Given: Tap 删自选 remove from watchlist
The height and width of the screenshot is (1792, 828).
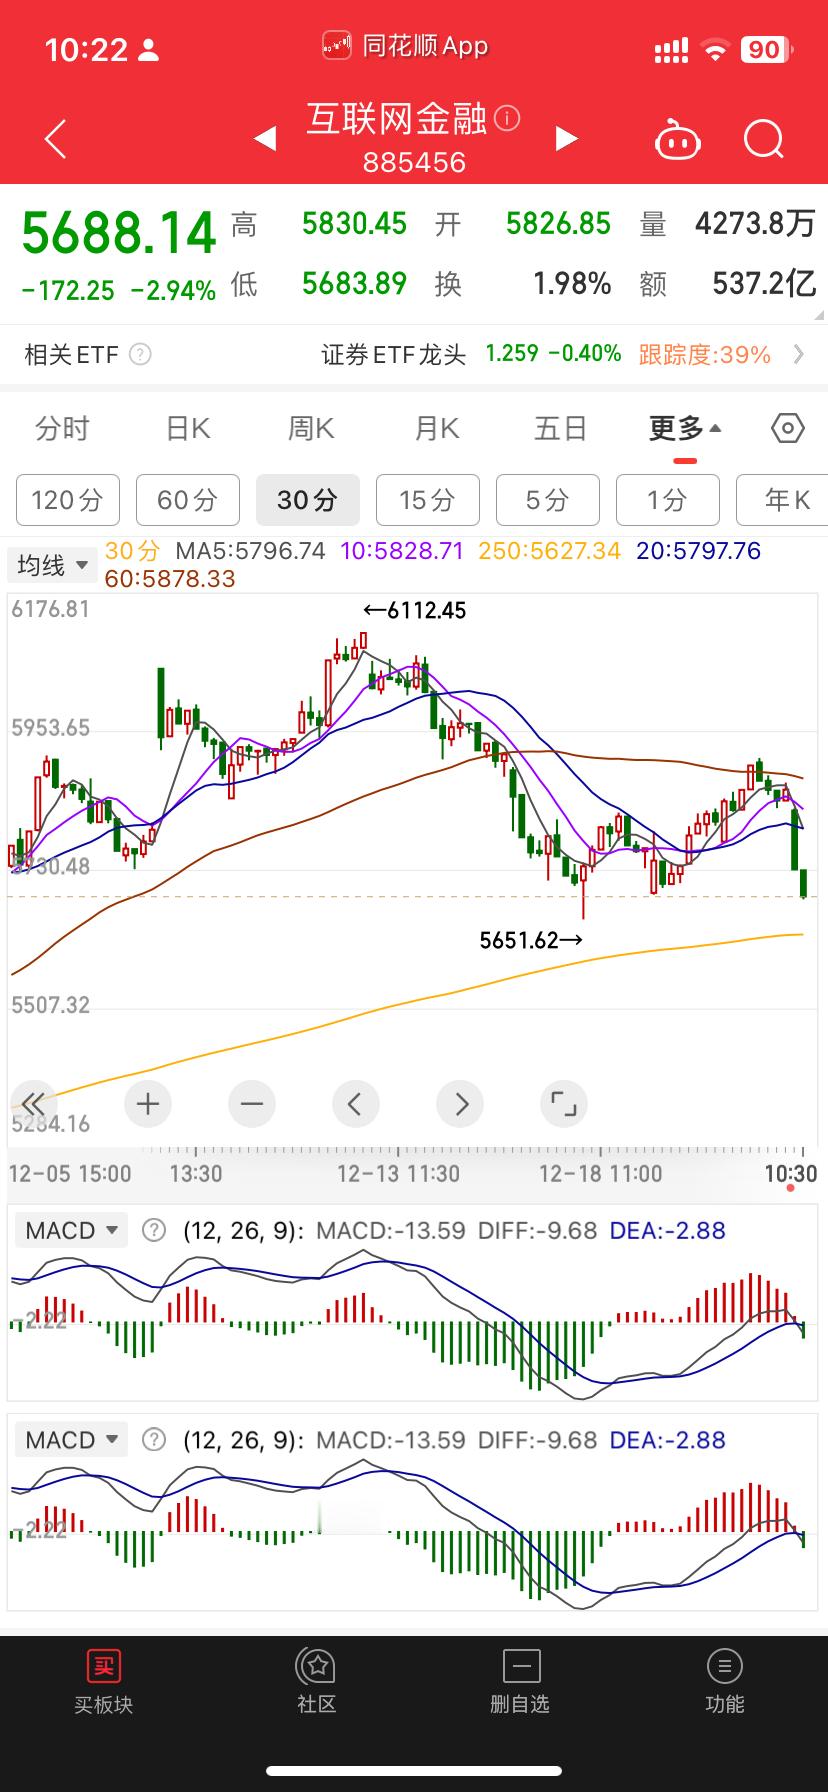Looking at the screenshot, I should [520, 1682].
